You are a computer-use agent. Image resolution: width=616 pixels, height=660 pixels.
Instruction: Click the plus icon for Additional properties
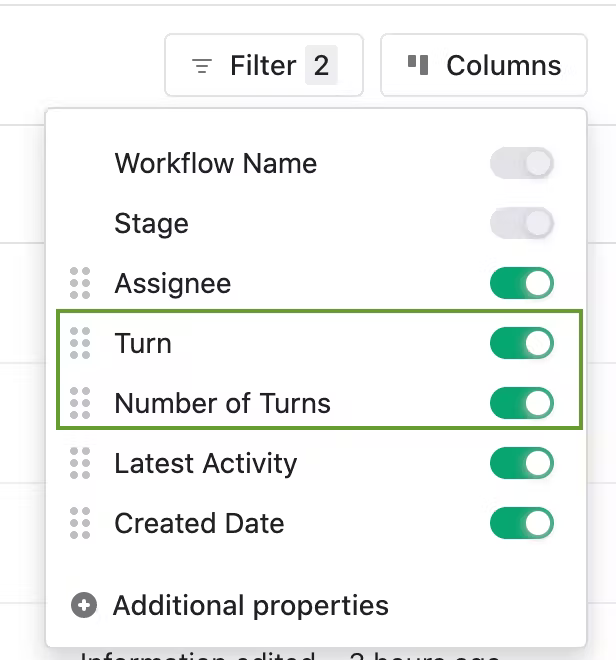pyautogui.click(x=85, y=605)
